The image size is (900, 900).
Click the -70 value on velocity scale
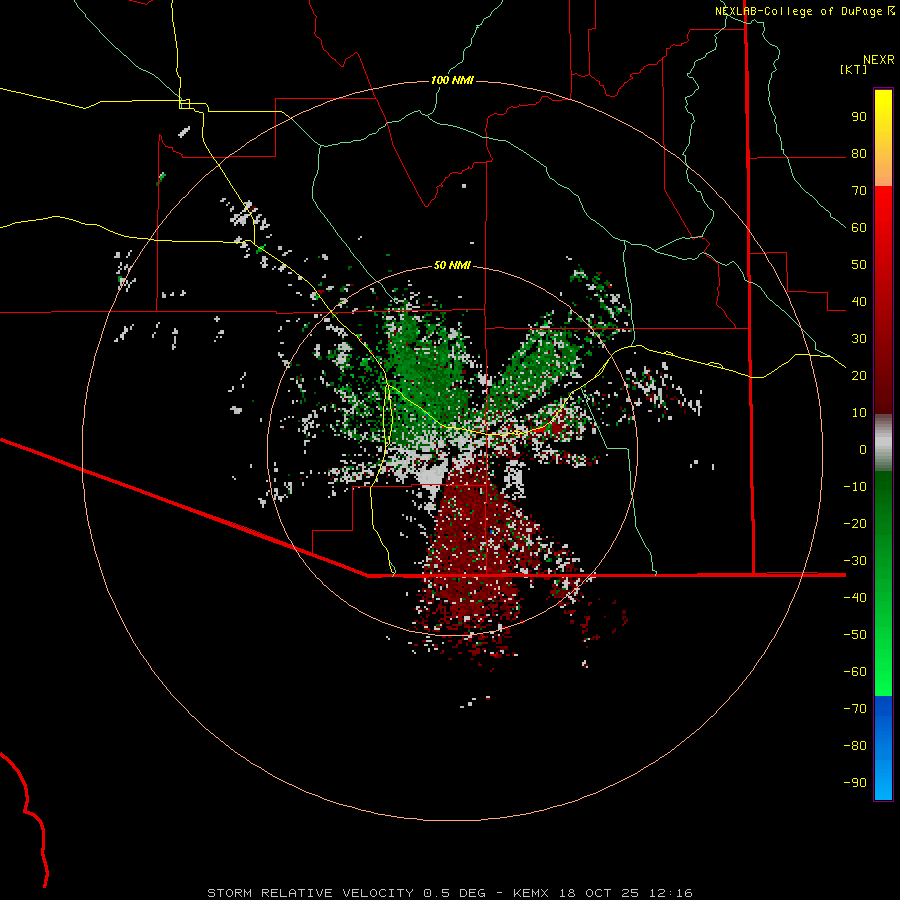coord(855,709)
